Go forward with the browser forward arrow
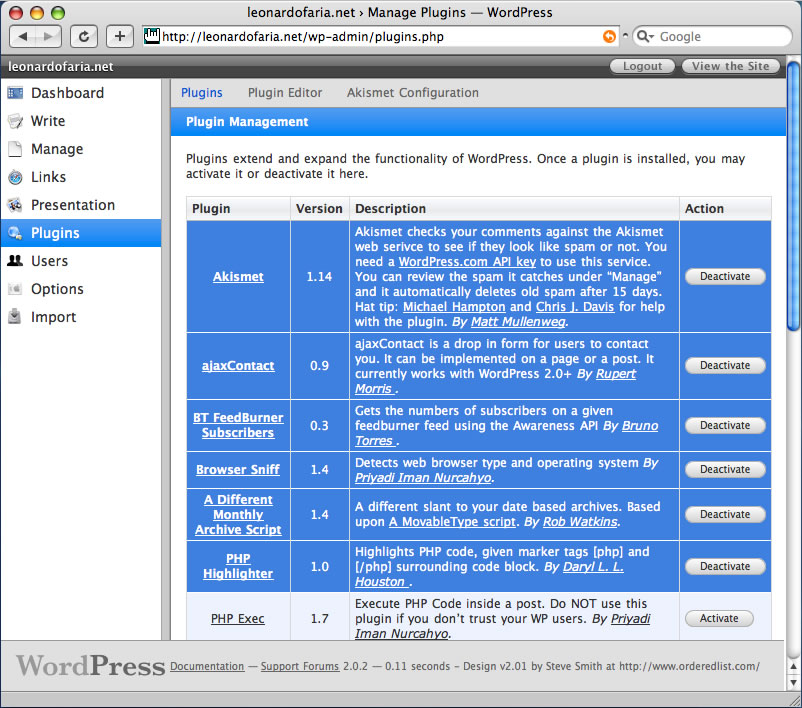The height and width of the screenshot is (708, 802). (x=49, y=36)
